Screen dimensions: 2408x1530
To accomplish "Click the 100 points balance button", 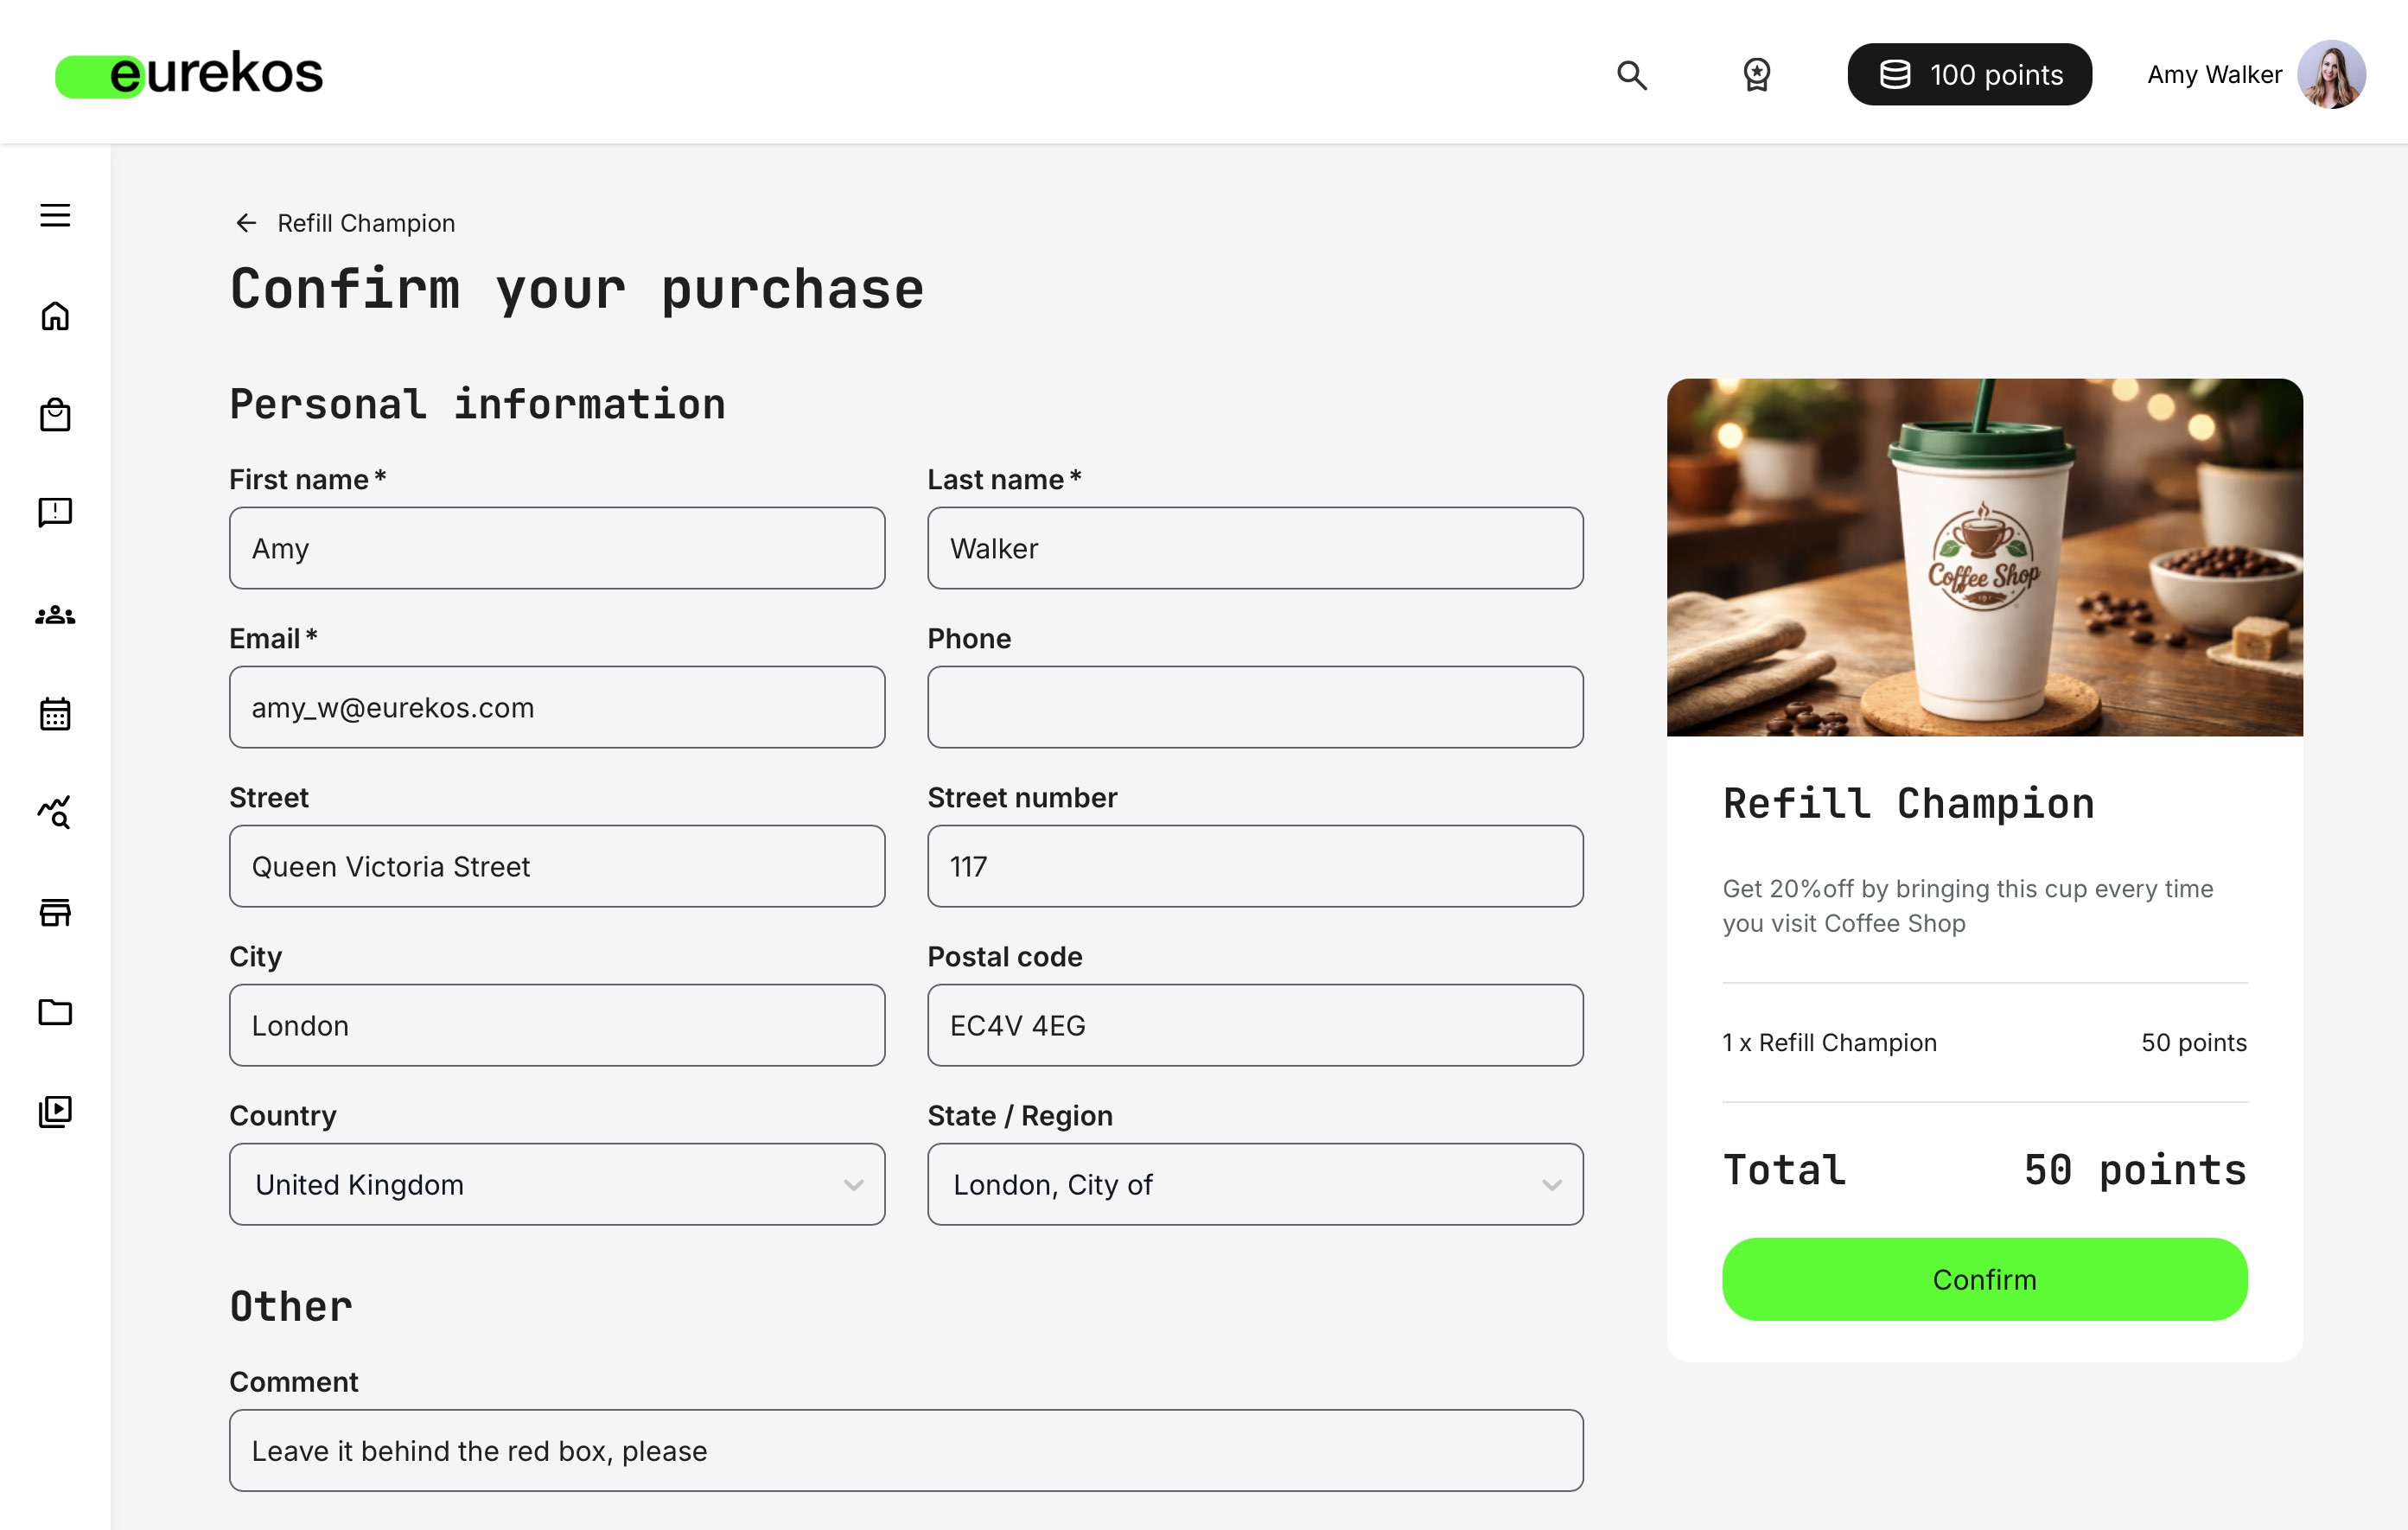I will (x=1969, y=75).
